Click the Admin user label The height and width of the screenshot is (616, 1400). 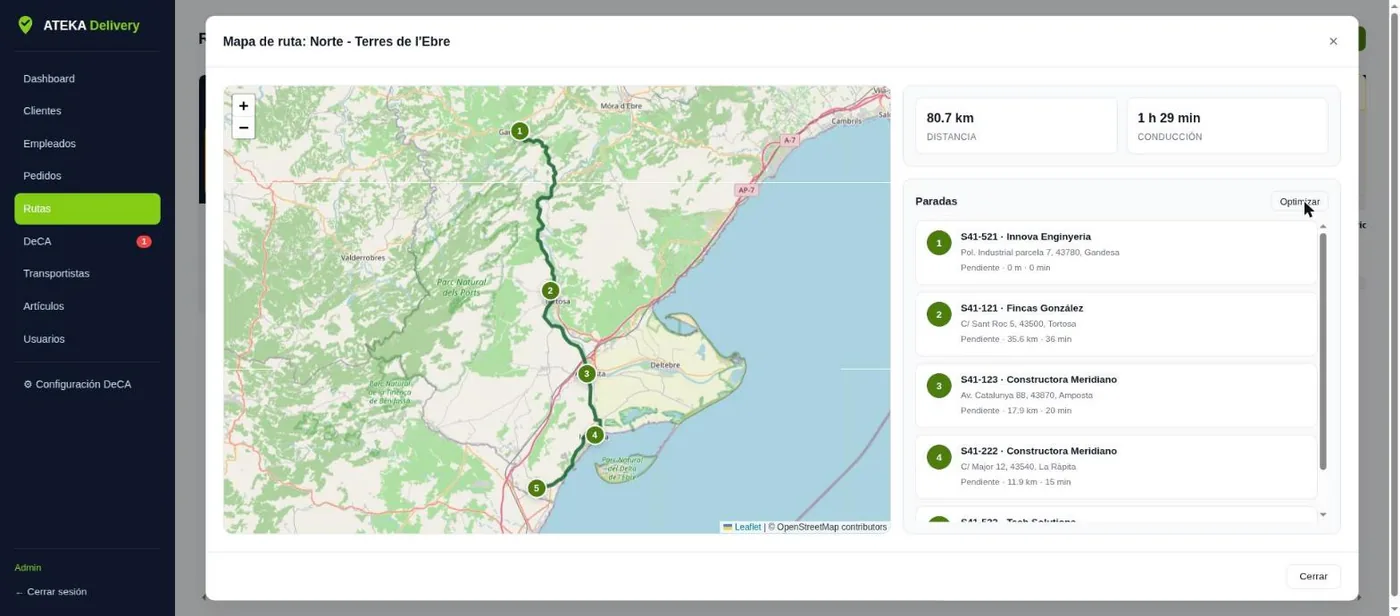tap(28, 568)
